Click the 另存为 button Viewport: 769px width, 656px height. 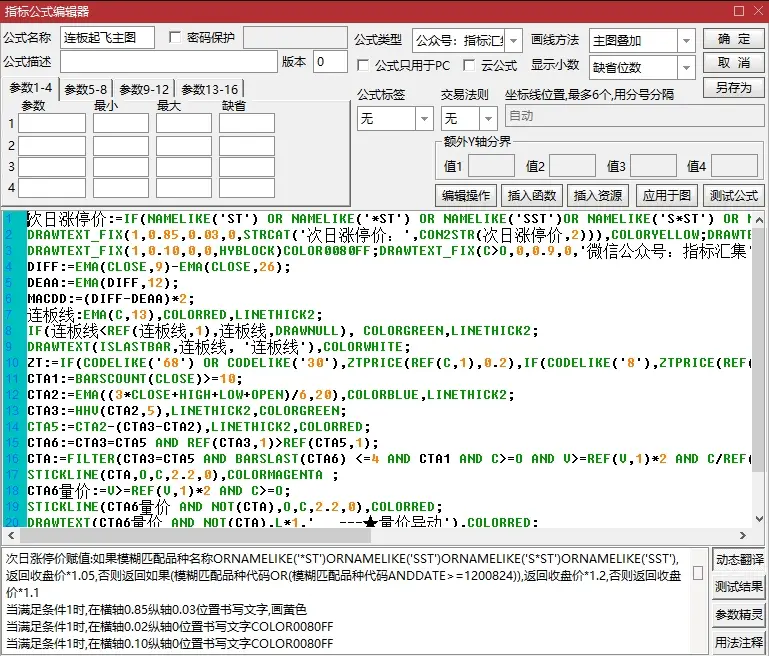pos(734,88)
